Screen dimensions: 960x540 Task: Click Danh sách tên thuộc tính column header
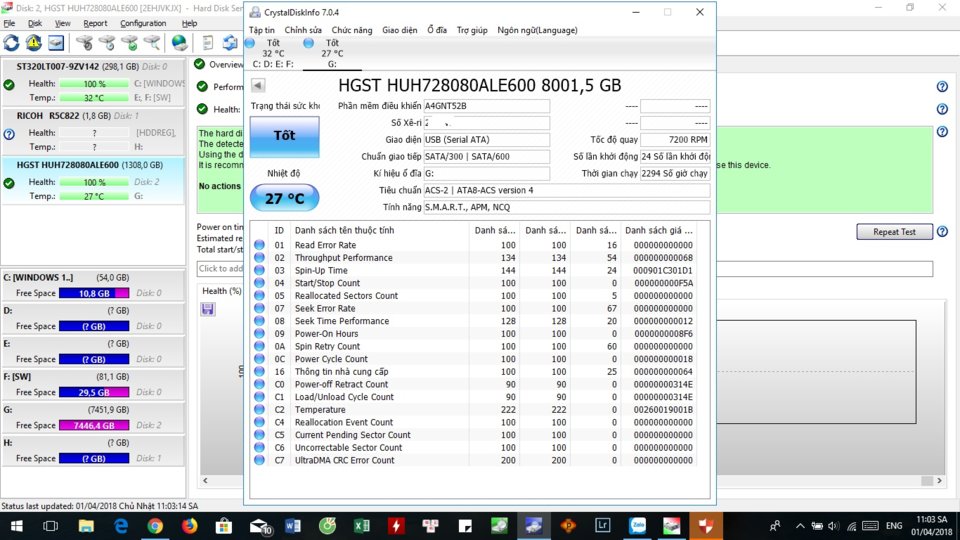pyautogui.click(x=345, y=230)
